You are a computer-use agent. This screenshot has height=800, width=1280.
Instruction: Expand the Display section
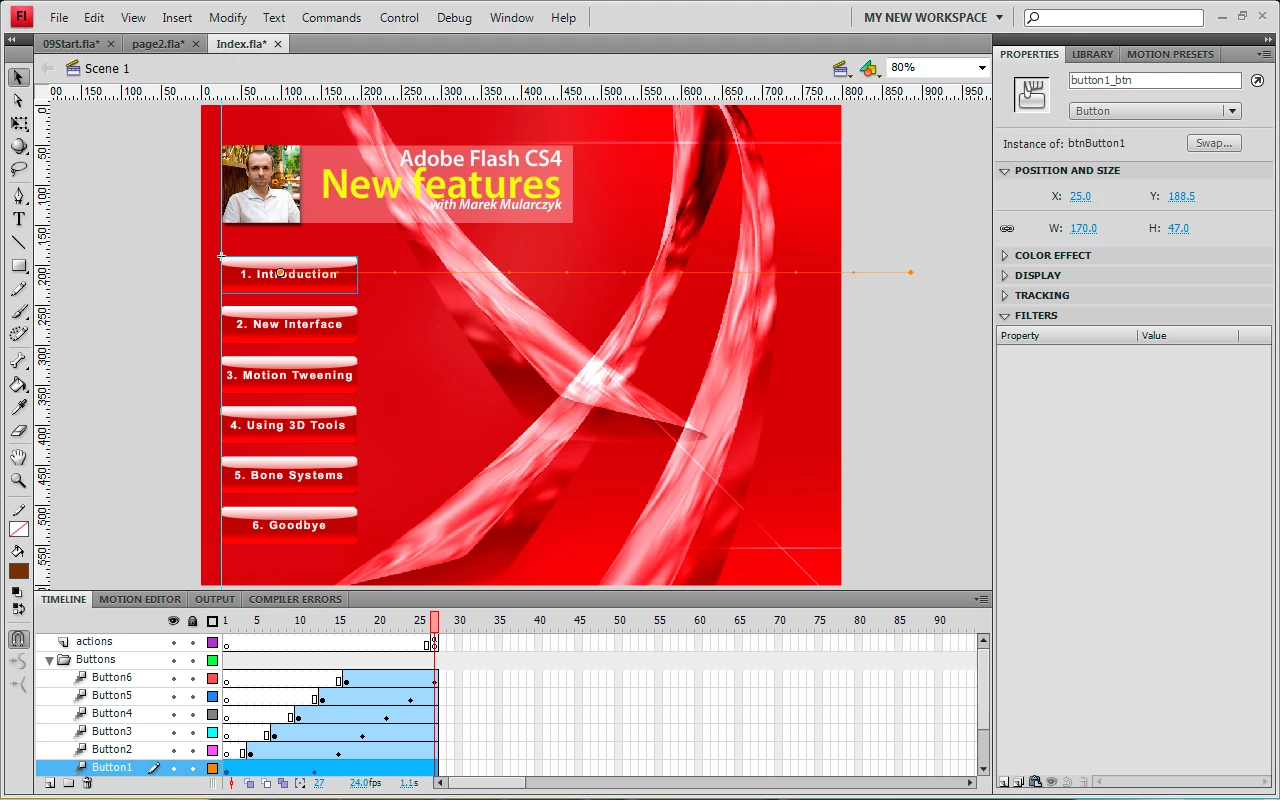point(1004,276)
